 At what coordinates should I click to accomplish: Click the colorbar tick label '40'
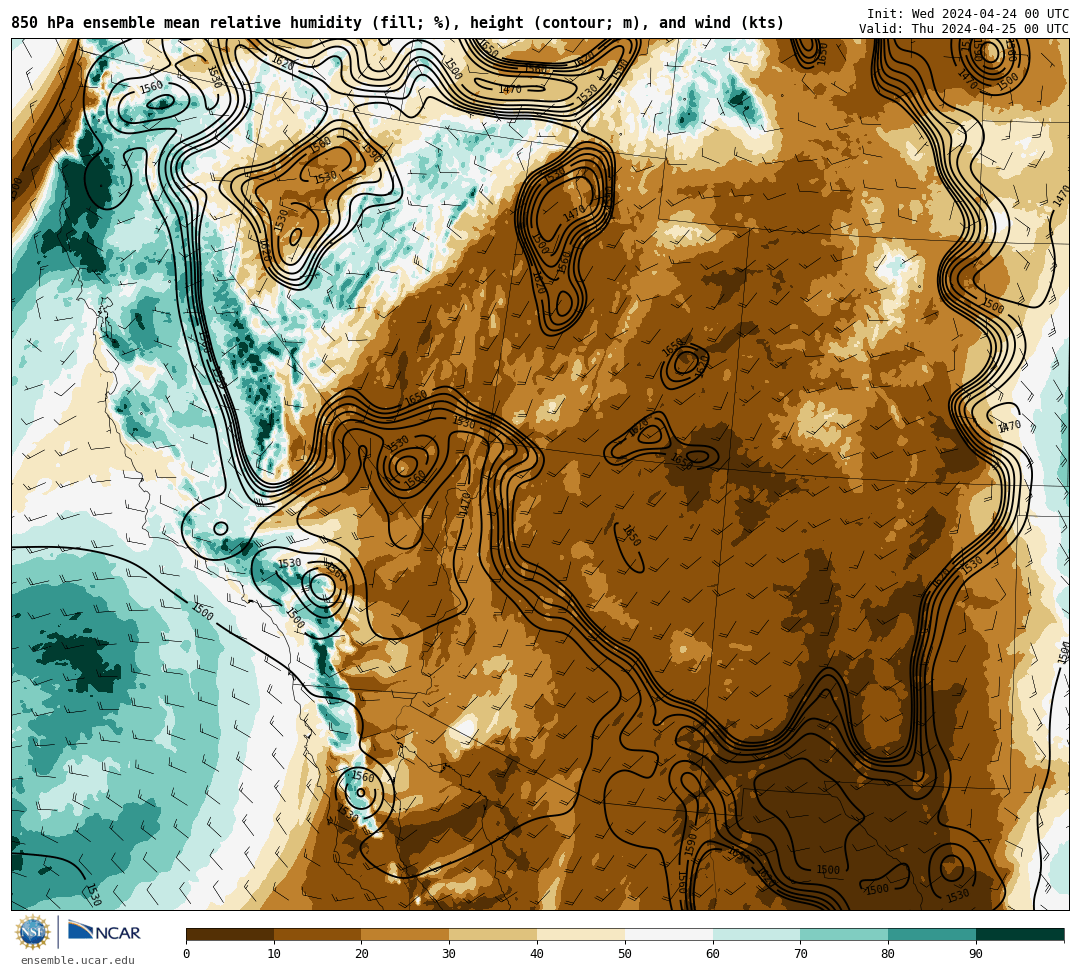coord(537,954)
